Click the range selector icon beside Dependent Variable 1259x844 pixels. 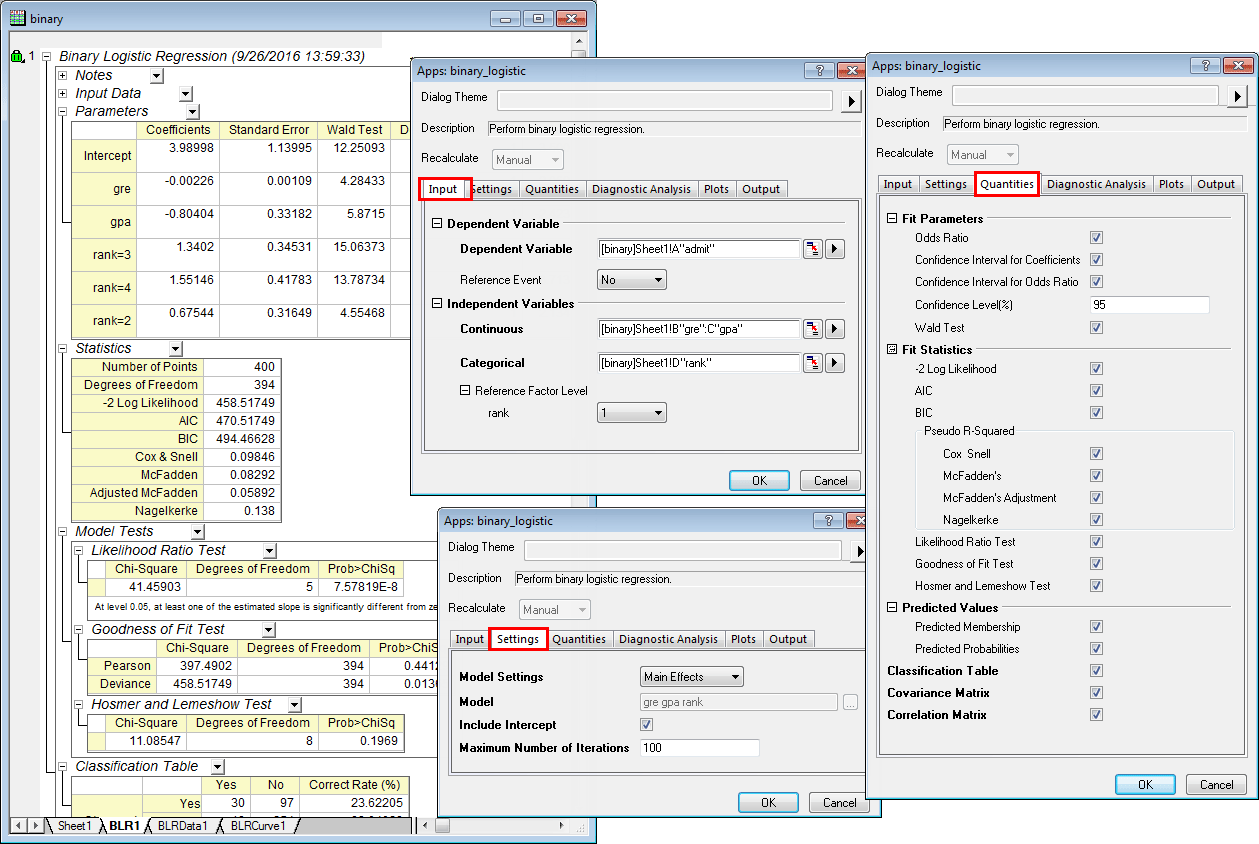coord(812,248)
